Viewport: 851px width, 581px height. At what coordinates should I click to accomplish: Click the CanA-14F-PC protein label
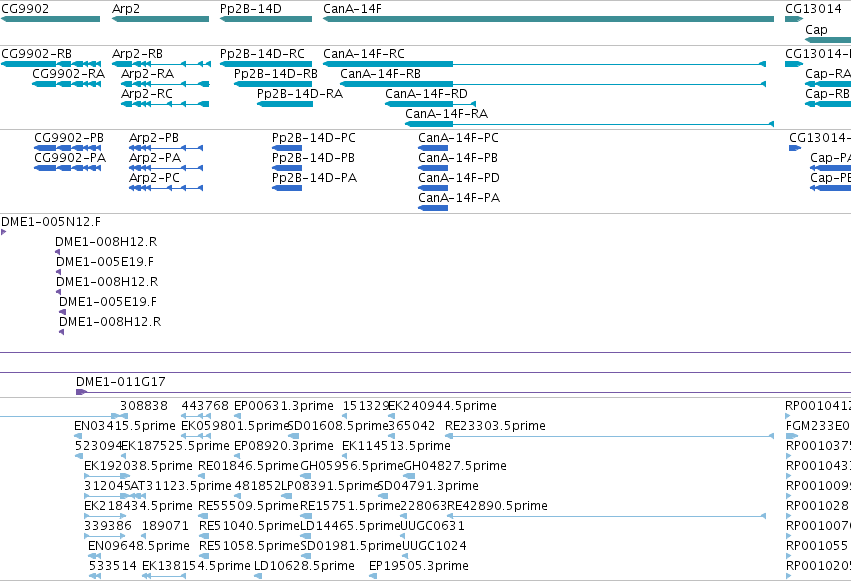pos(458,138)
